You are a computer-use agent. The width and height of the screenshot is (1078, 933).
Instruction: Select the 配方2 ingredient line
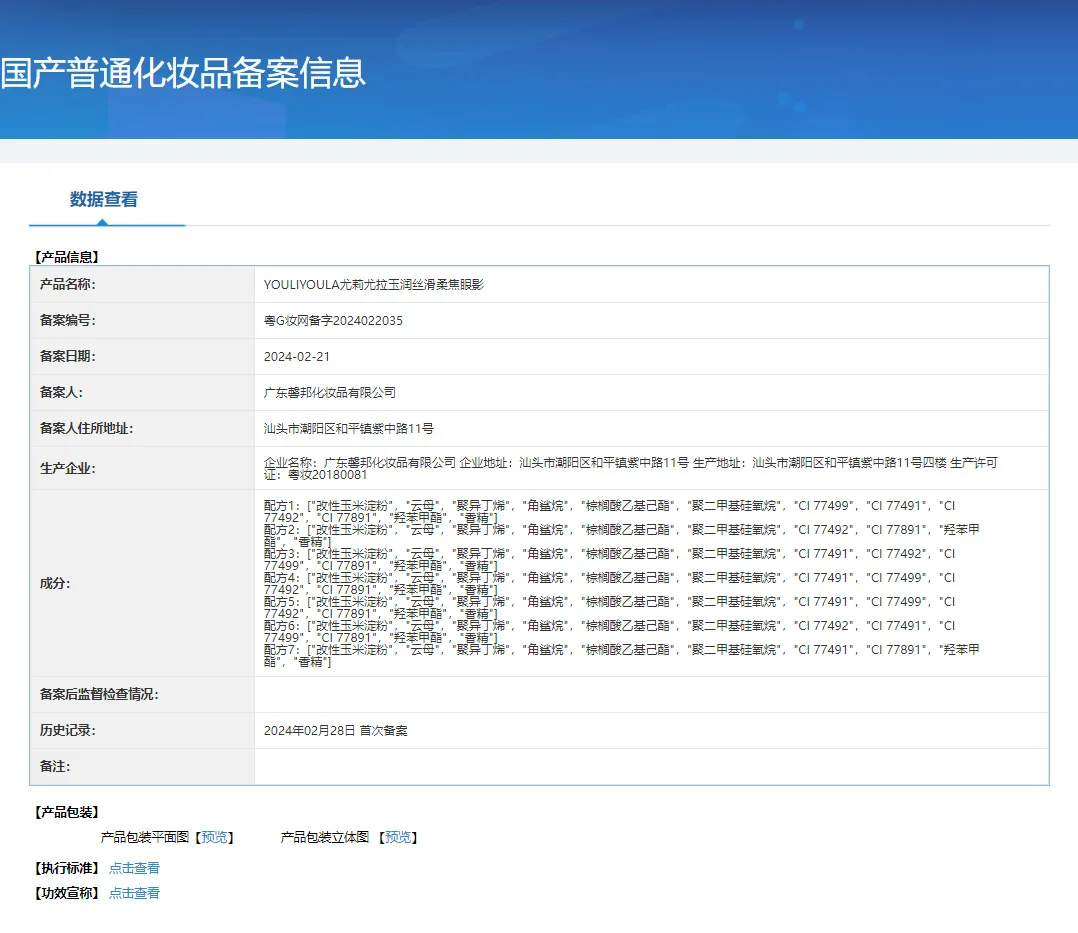point(622,536)
